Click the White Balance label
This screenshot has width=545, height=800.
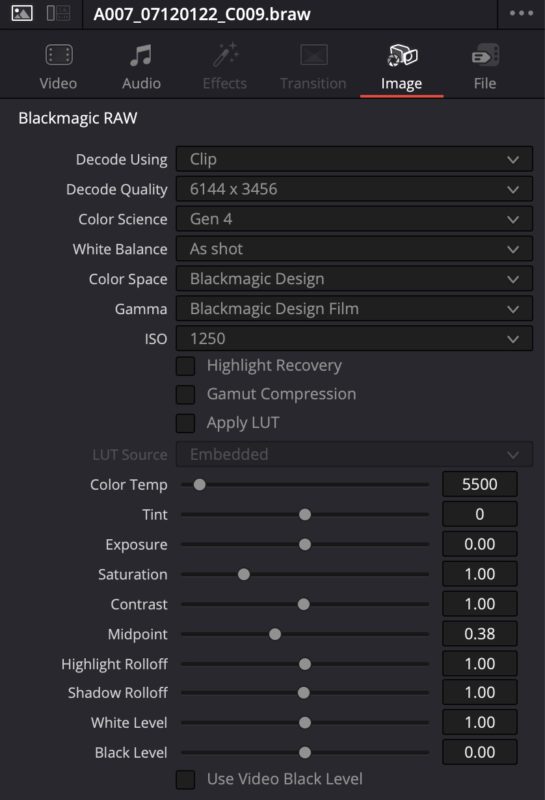(120, 249)
